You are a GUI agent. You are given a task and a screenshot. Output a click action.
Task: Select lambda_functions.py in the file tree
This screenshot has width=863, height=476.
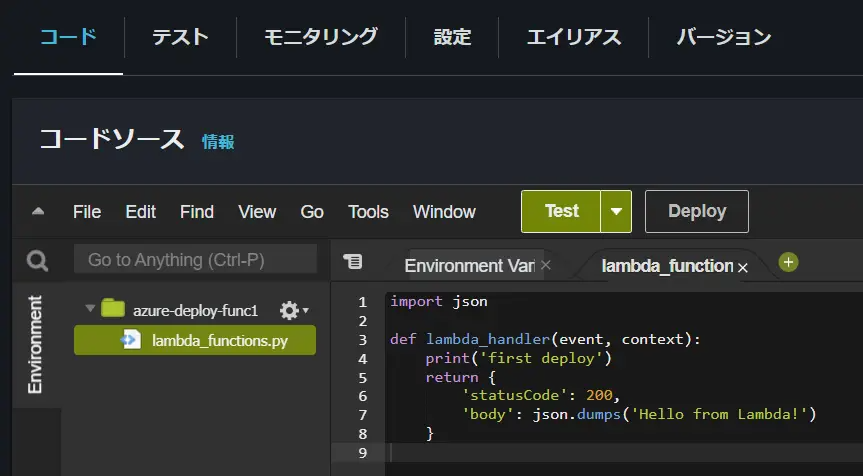click(x=195, y=340)
